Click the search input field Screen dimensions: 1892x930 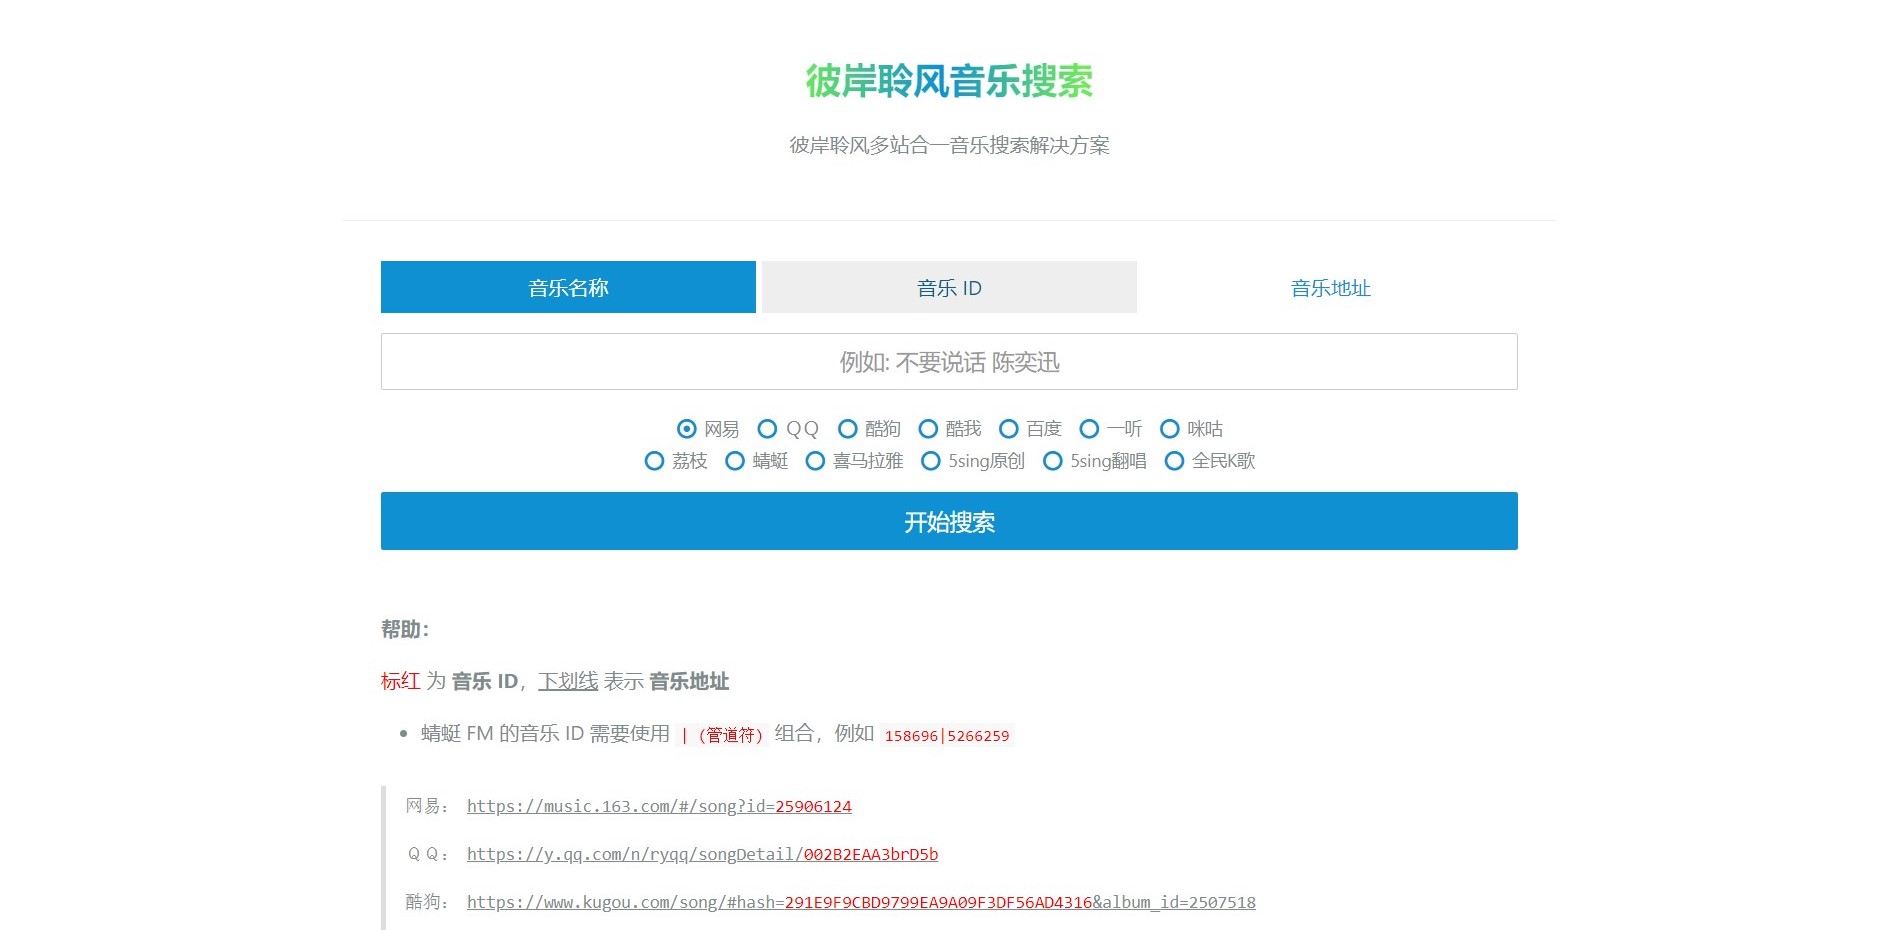pos(948,362)
